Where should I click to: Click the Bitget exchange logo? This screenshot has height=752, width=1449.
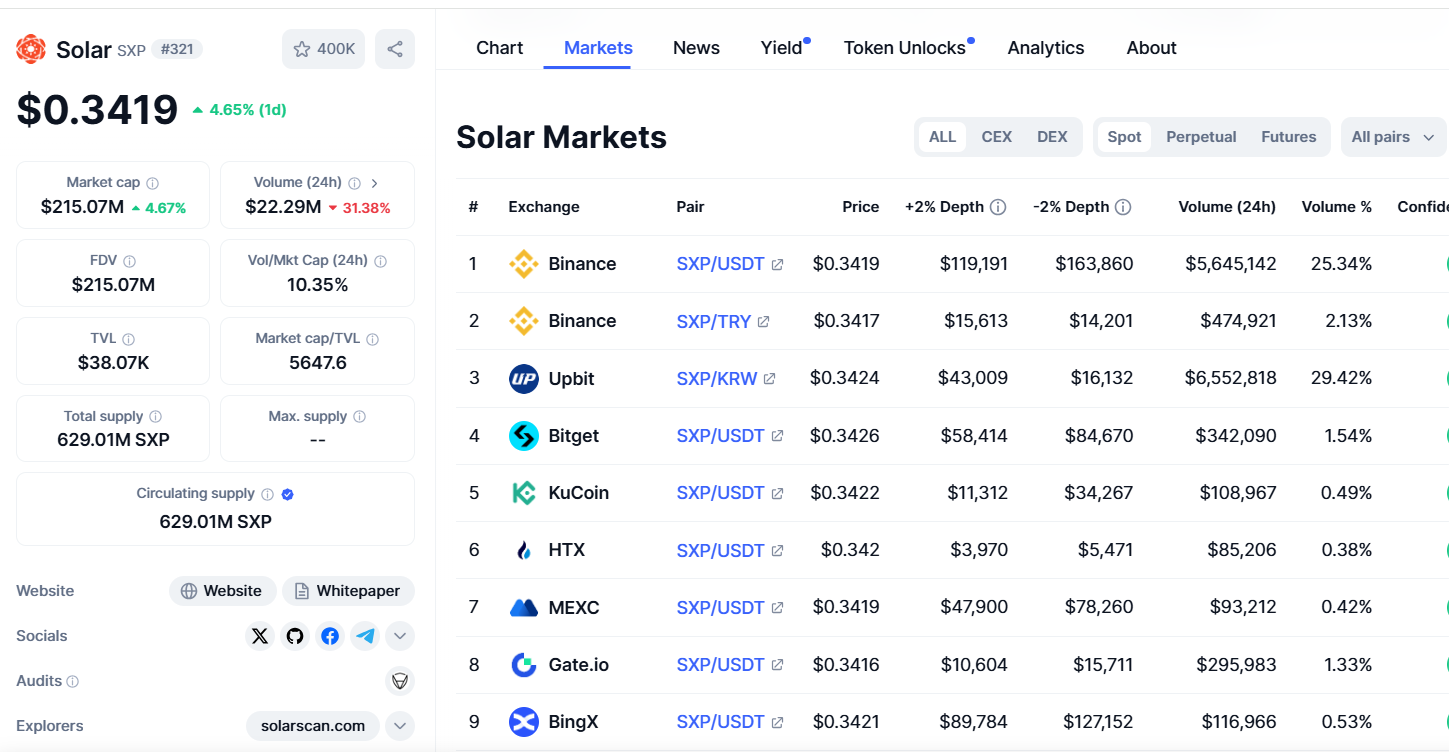(x=524, y=436)
